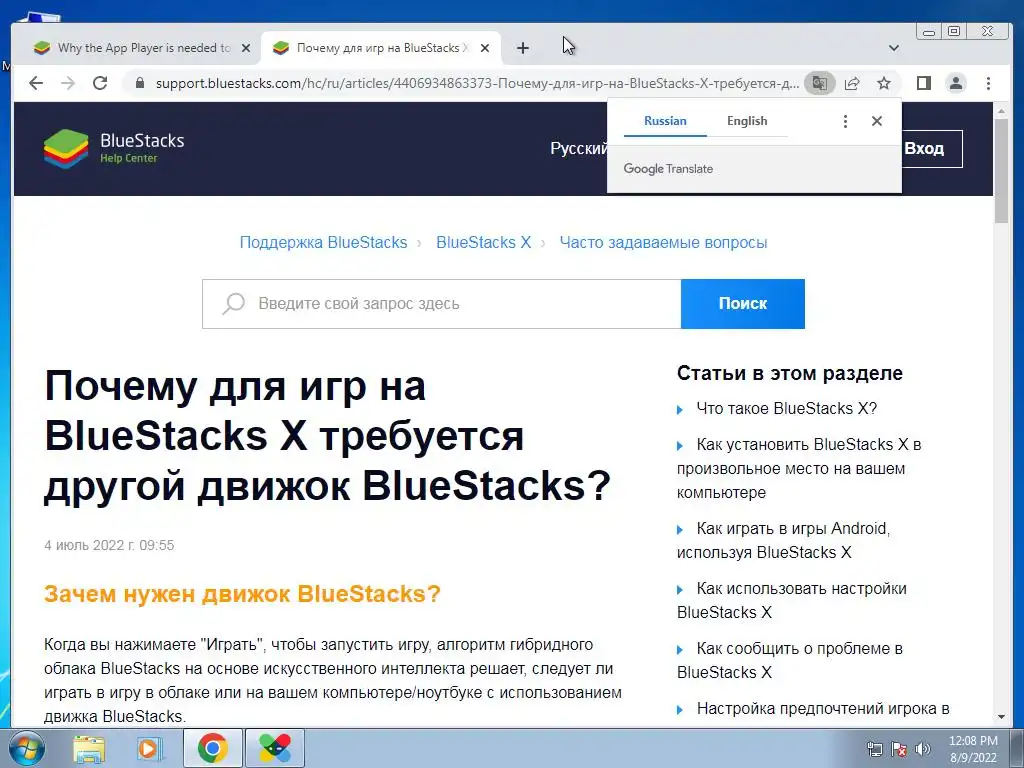Select Russian in the translate popup
The height and width of the screenshot is (768, 1024).
click(x=665, y=121)
